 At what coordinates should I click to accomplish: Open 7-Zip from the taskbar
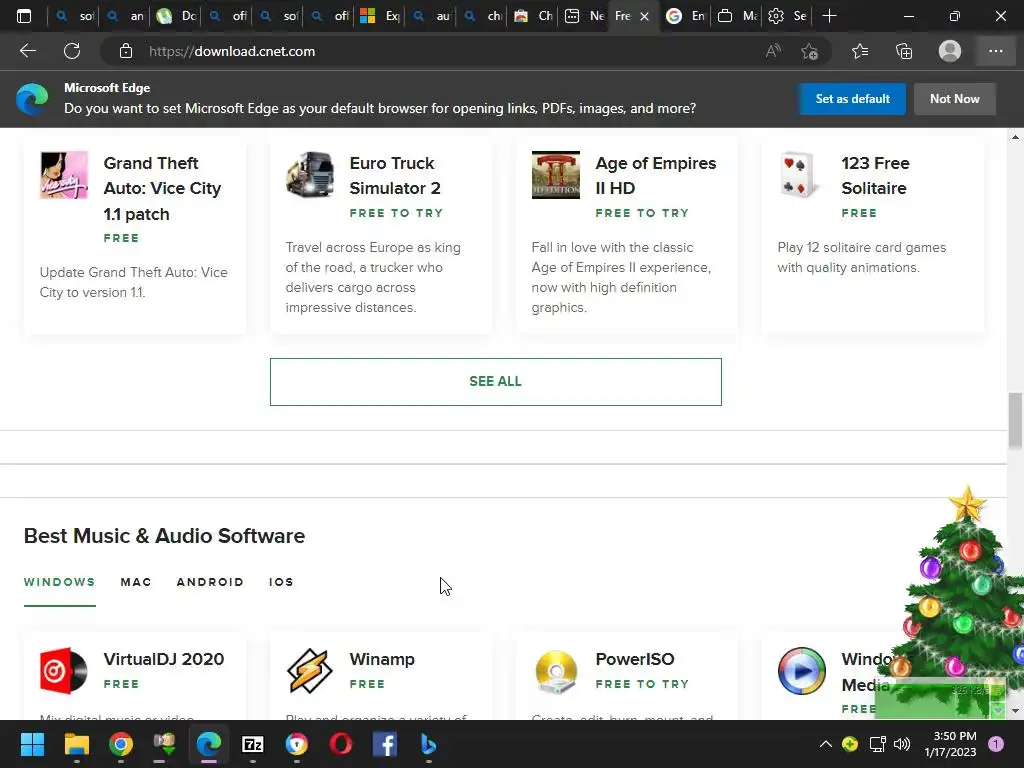click(253, 744)
